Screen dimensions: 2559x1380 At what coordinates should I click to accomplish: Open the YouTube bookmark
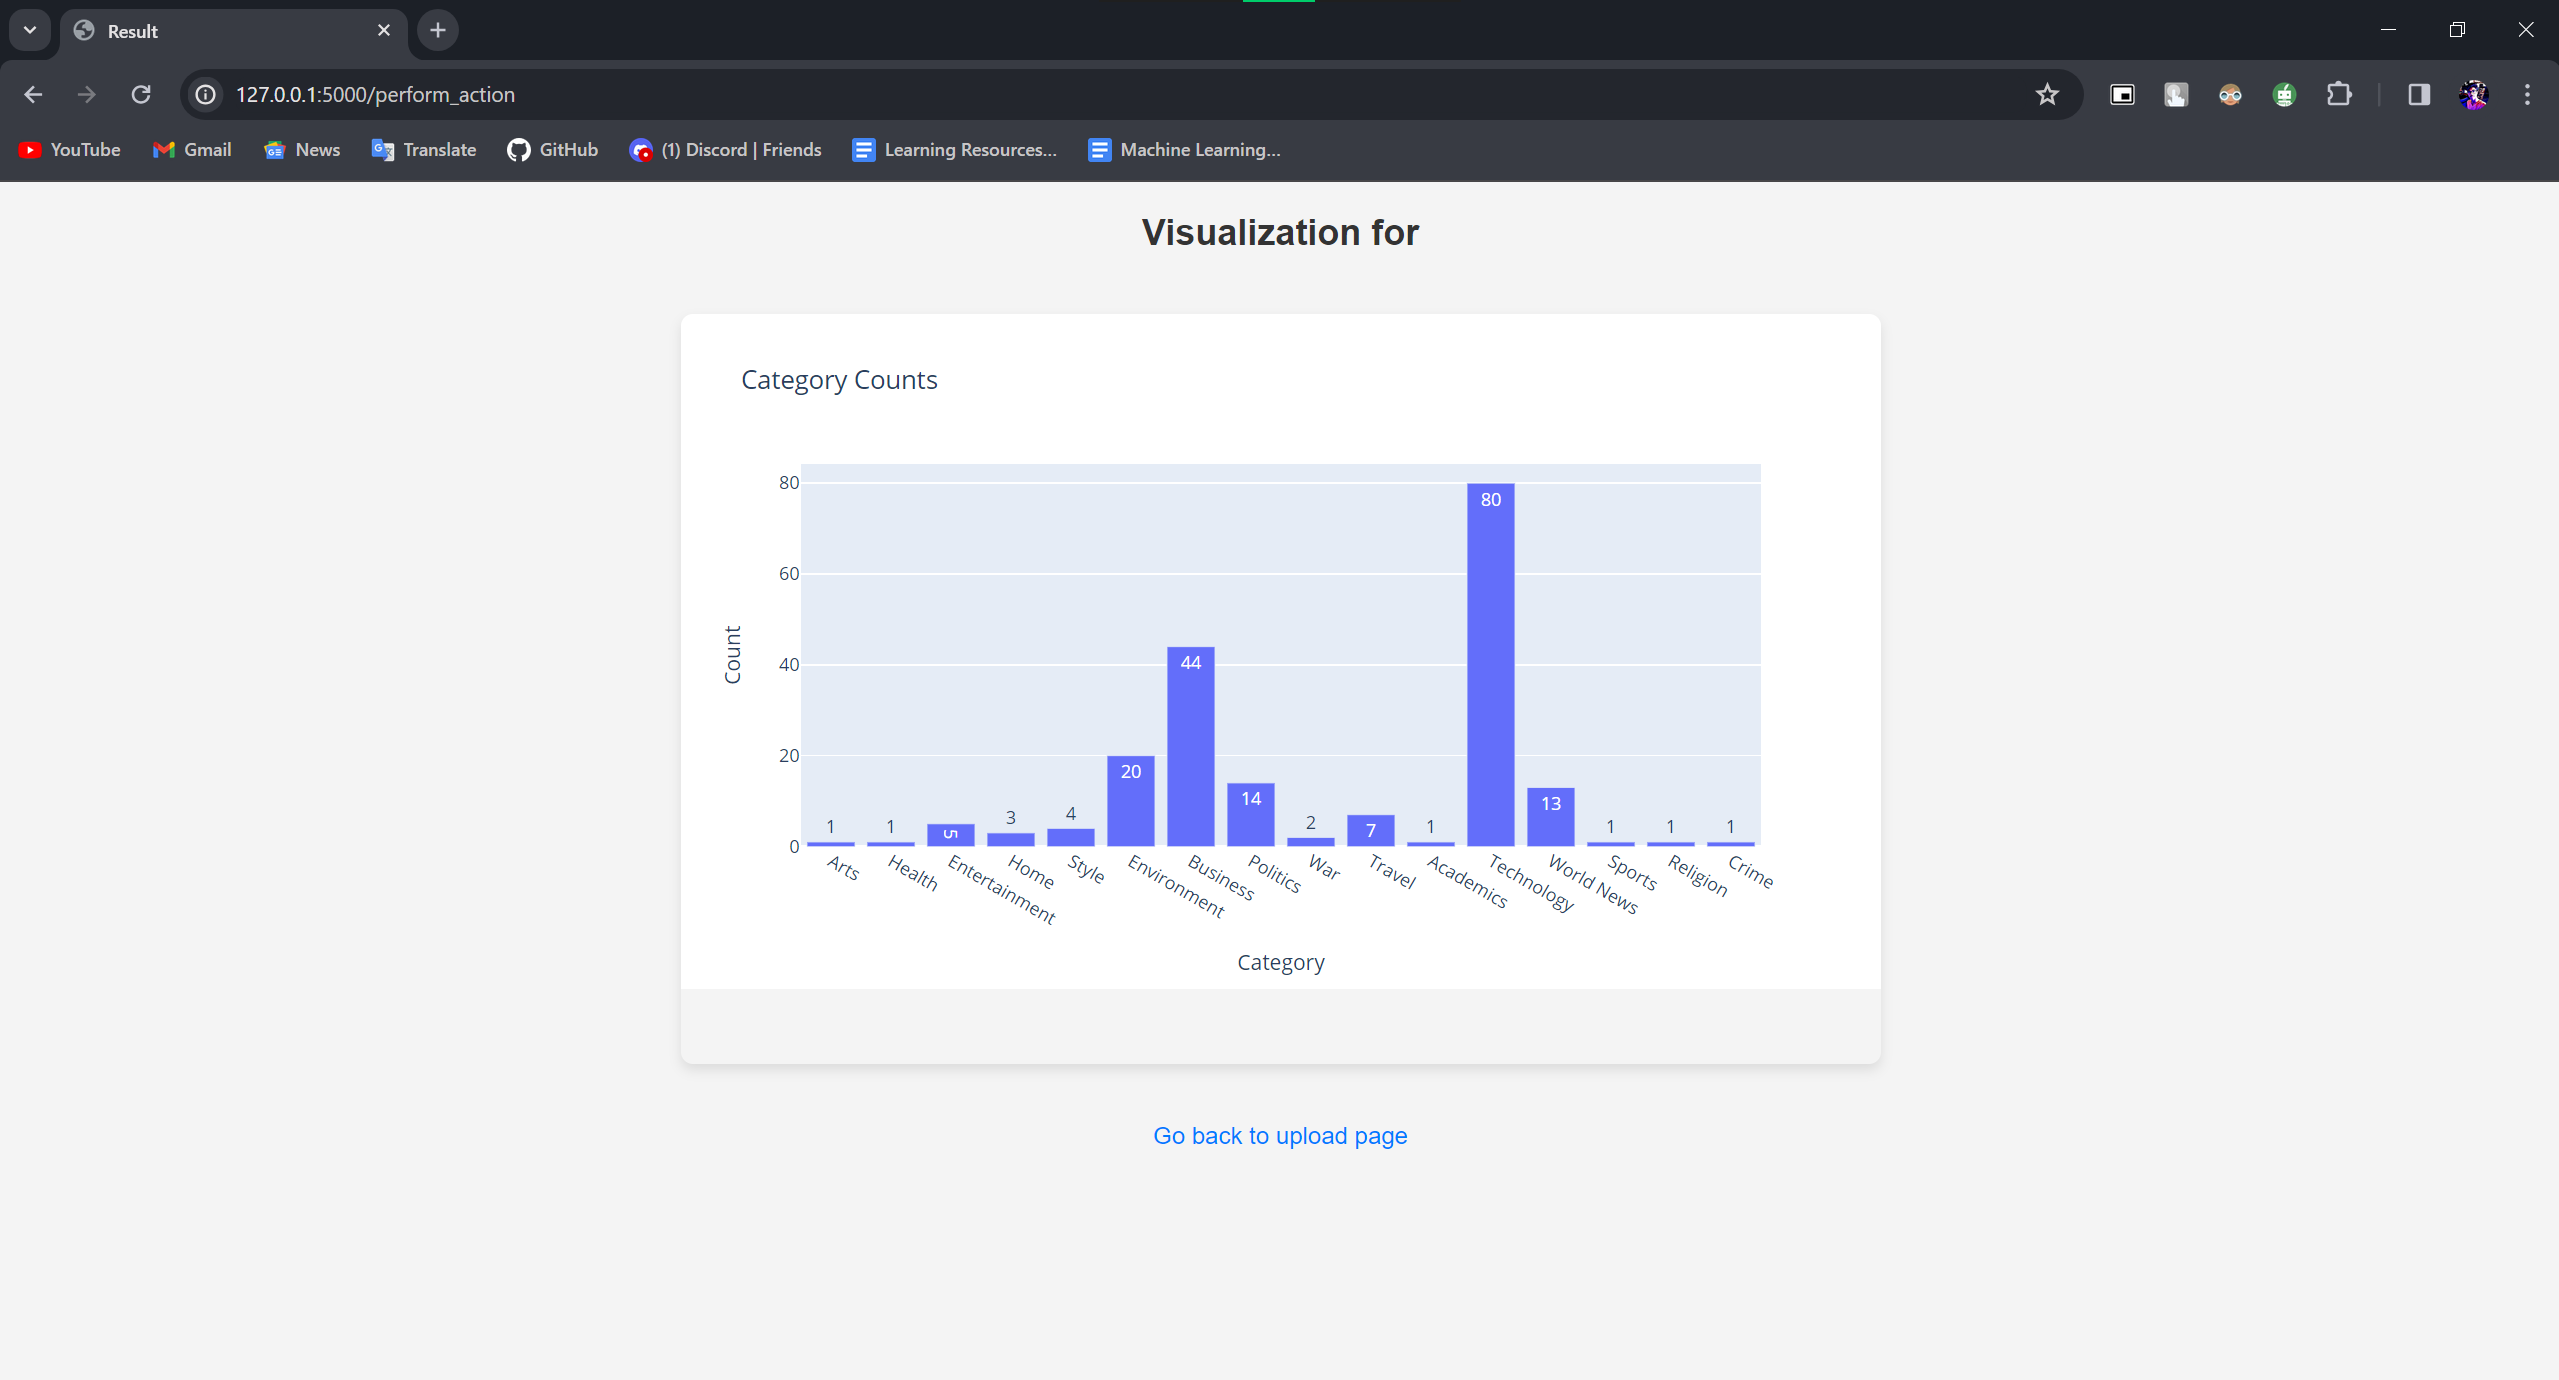pyautogui.click(x=68, y=149)
